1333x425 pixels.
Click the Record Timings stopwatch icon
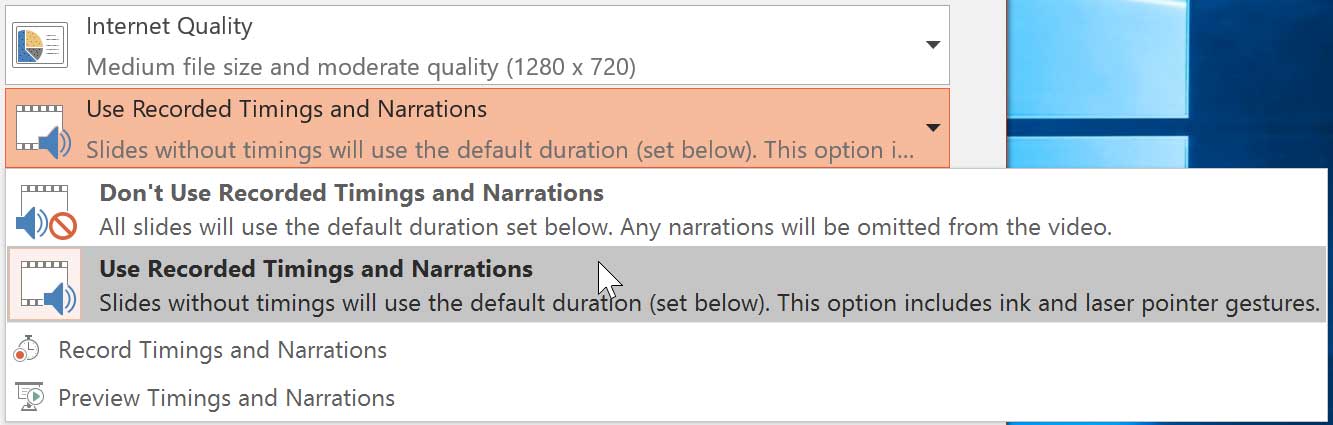coord(28,350)
